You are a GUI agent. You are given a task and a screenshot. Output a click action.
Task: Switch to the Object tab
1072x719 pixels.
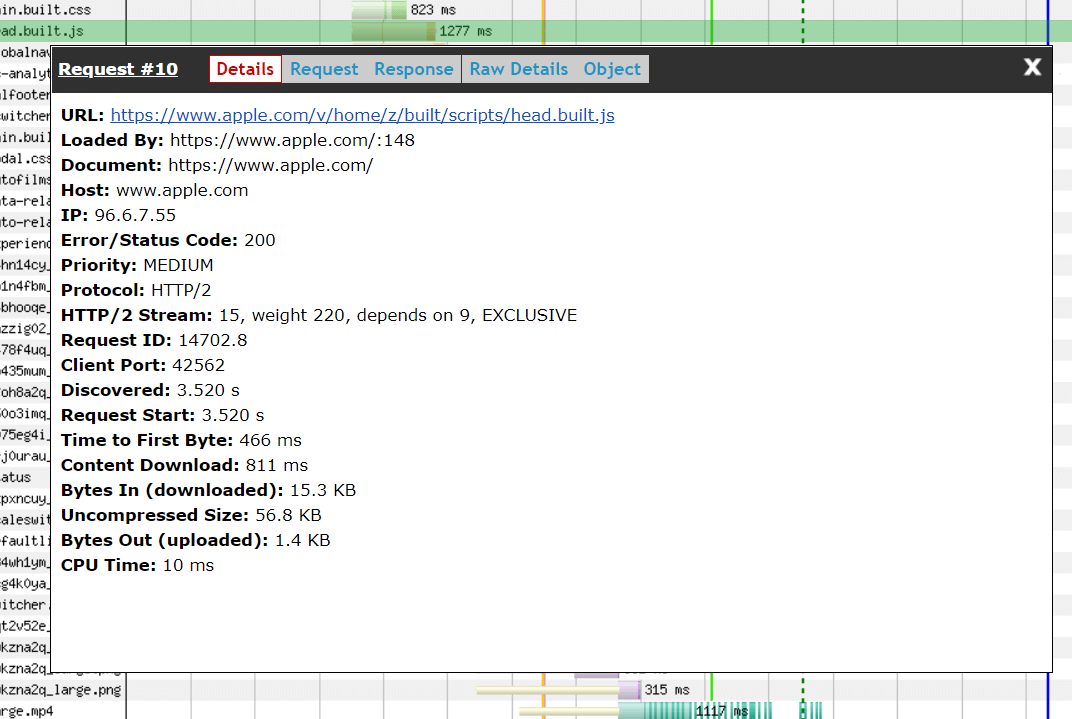click(612, 69)
